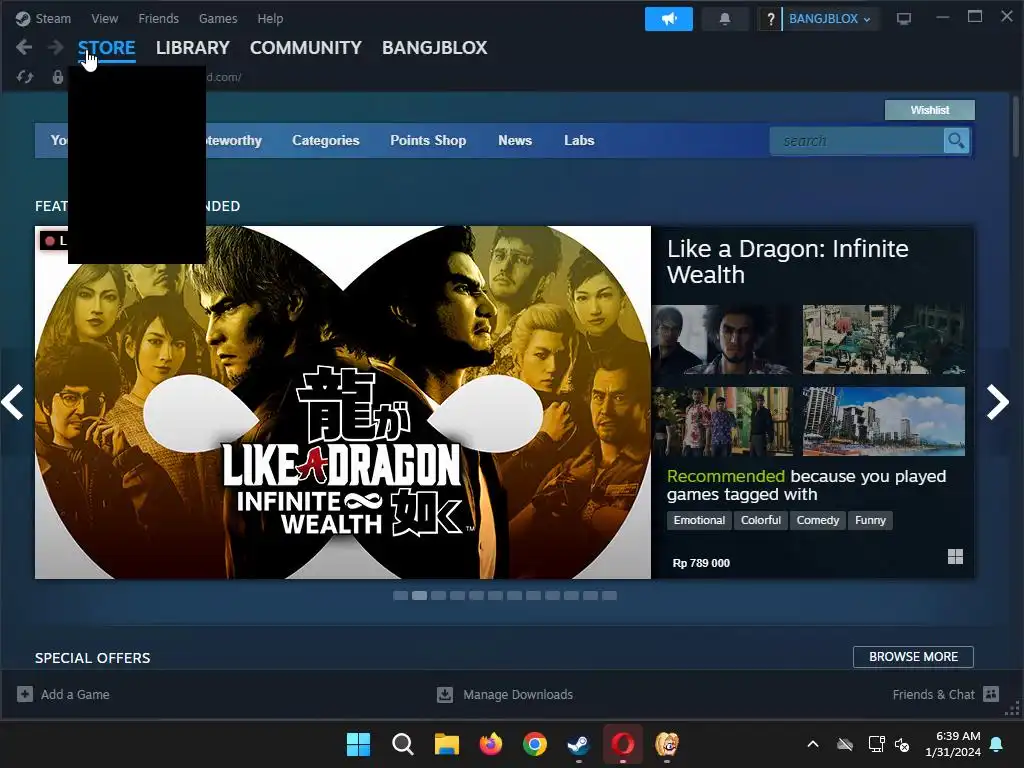Launch Google Chrome from the taskbar
The image size is (1024, 768).
535,744
